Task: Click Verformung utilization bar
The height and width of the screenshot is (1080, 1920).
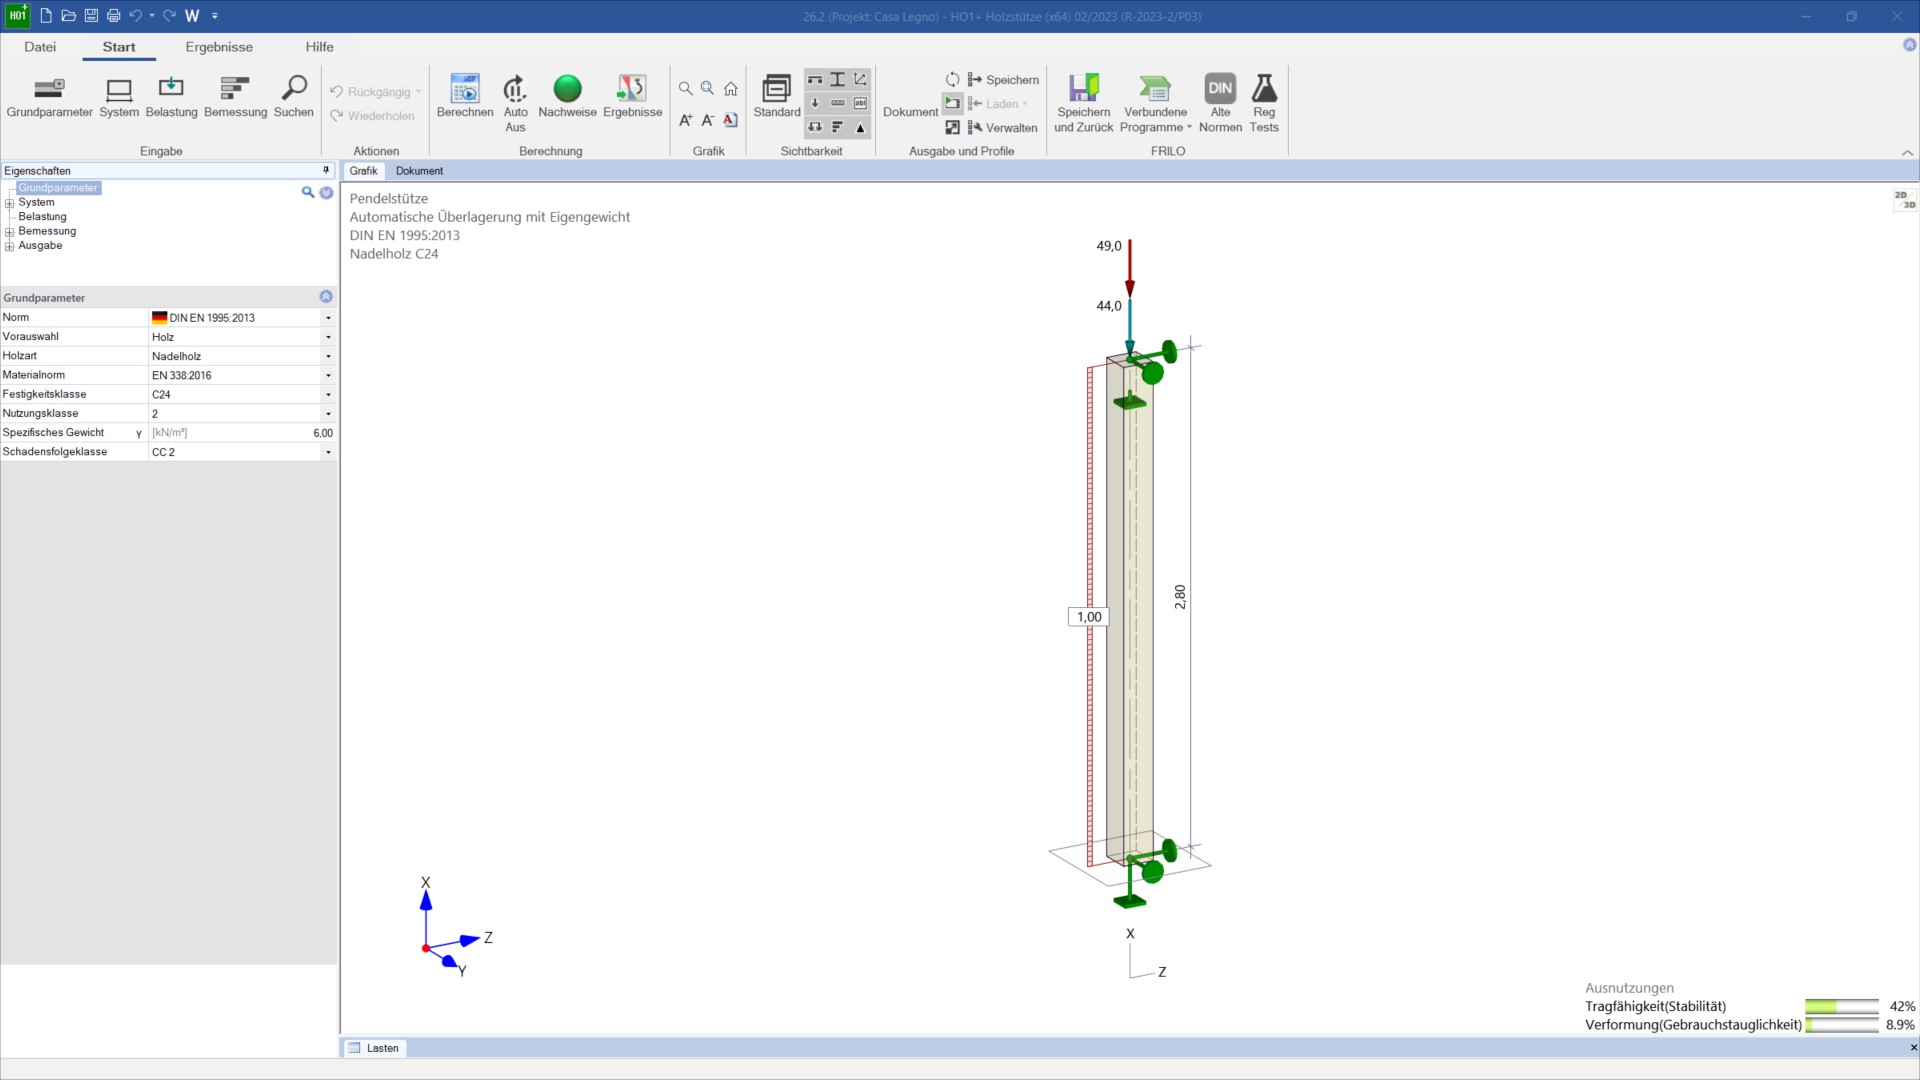Action: 1842,1025
